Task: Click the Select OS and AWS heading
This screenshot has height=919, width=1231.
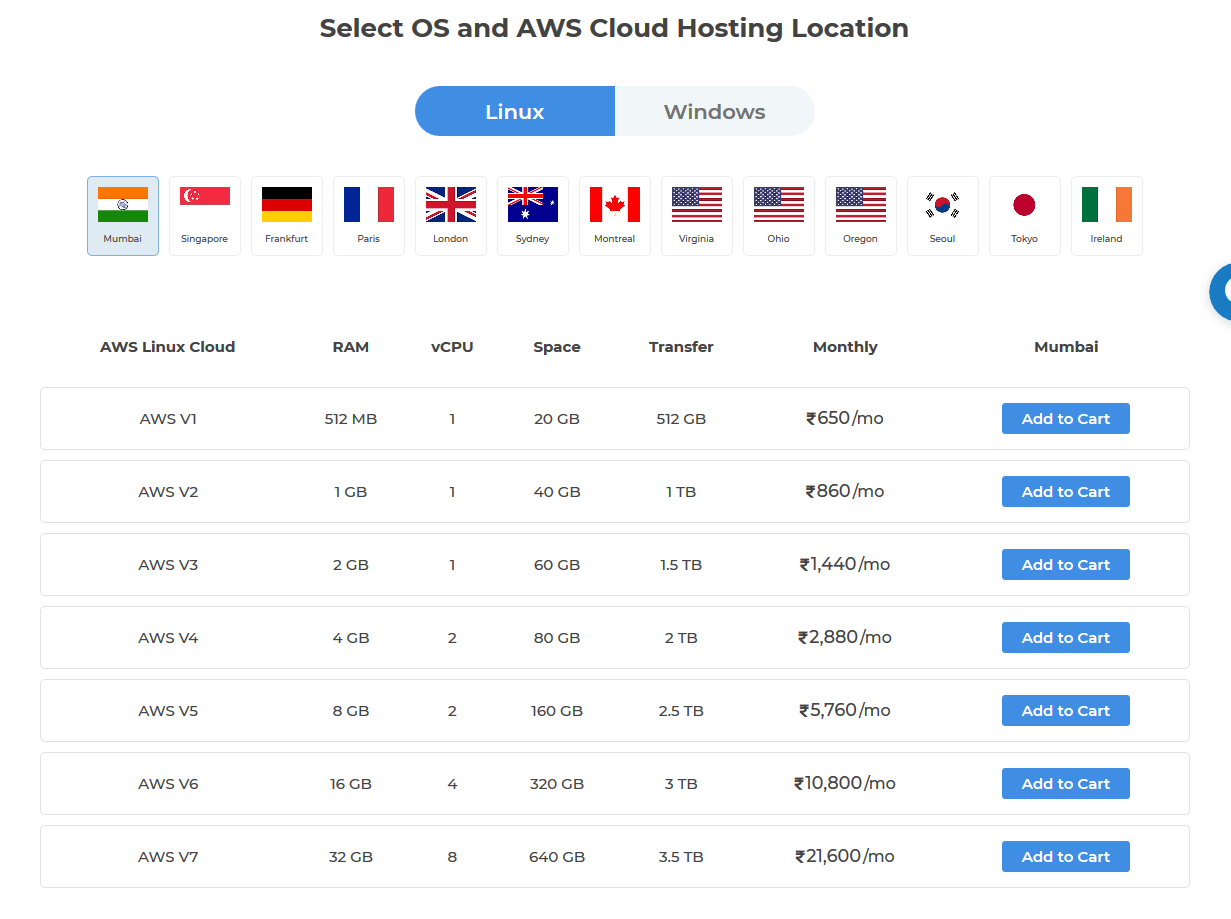Action: [x=614, y=28]
